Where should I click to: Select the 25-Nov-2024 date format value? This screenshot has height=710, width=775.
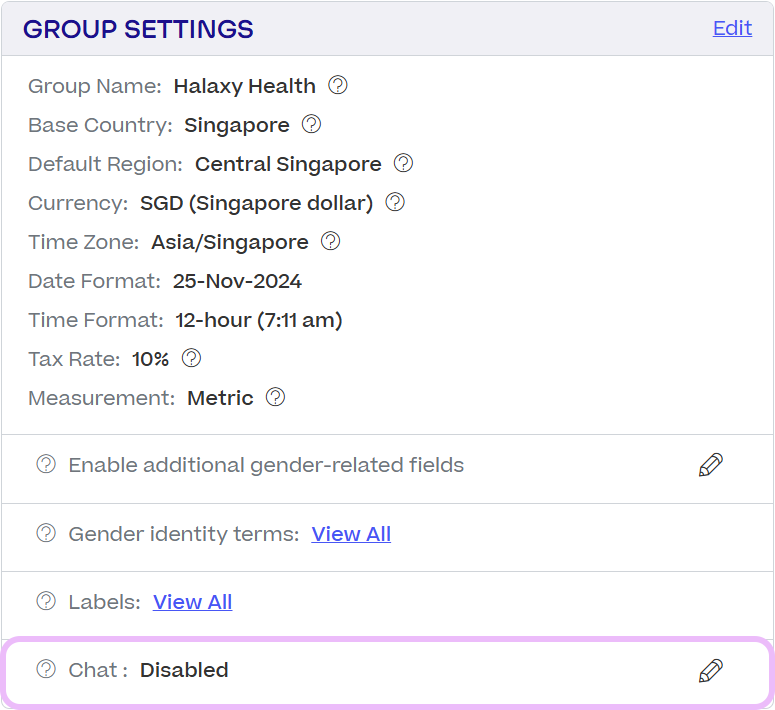pyautogui.click(x=237, y=281)
